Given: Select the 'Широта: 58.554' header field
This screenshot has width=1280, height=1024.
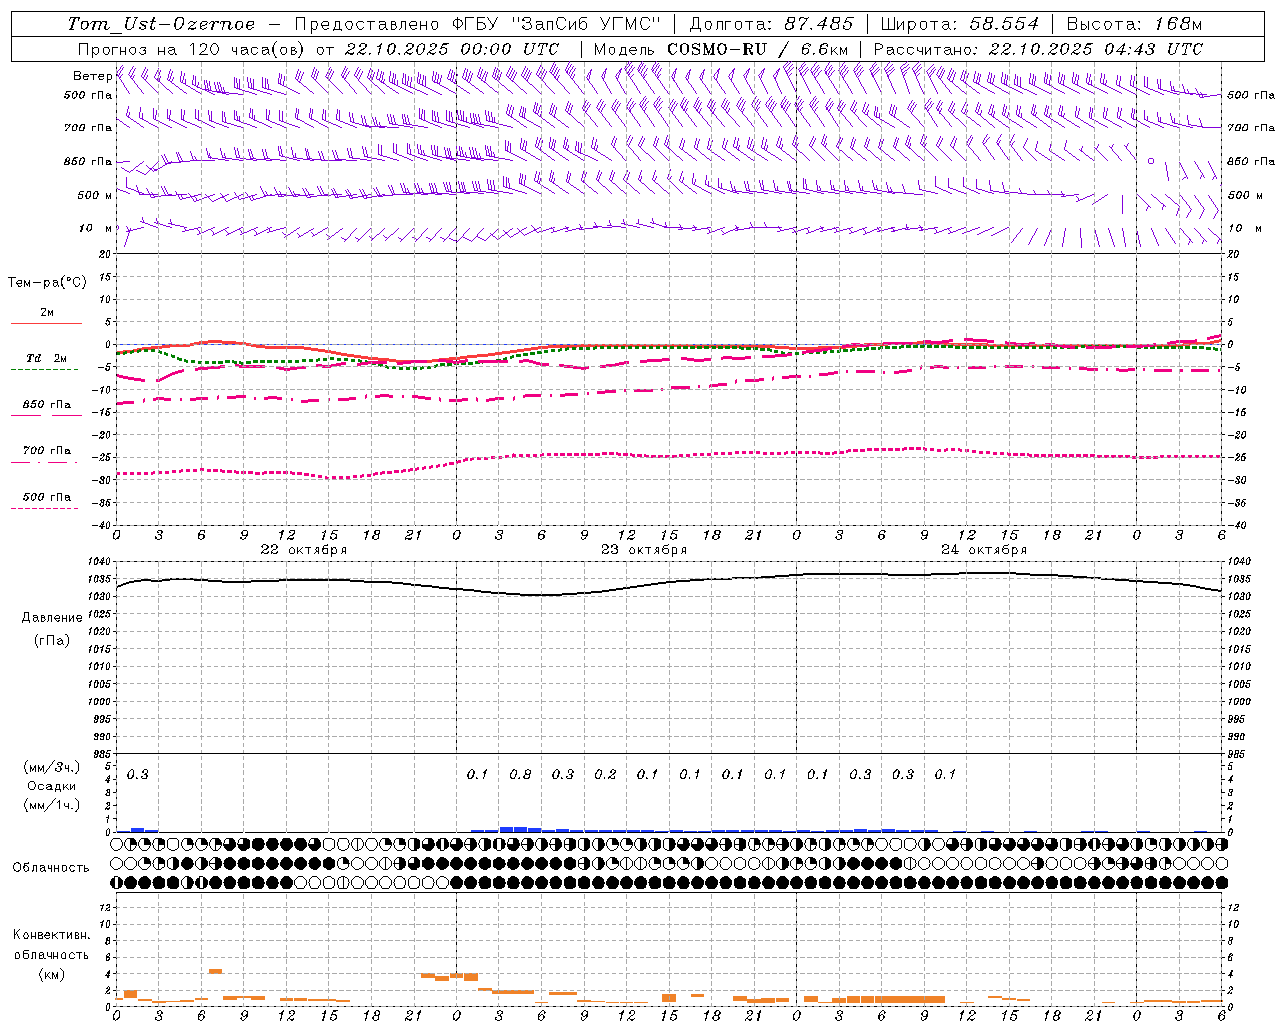Looking at the screenshot, I should 960,24.
